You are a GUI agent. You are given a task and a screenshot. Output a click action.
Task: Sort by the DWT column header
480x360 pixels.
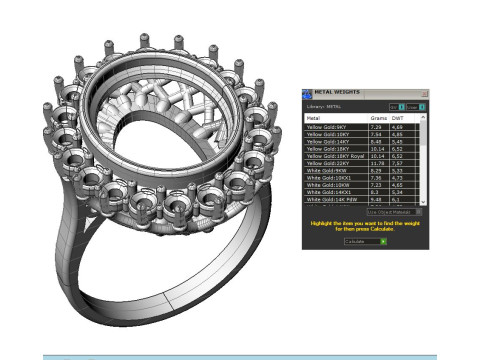tap(402, 118)
